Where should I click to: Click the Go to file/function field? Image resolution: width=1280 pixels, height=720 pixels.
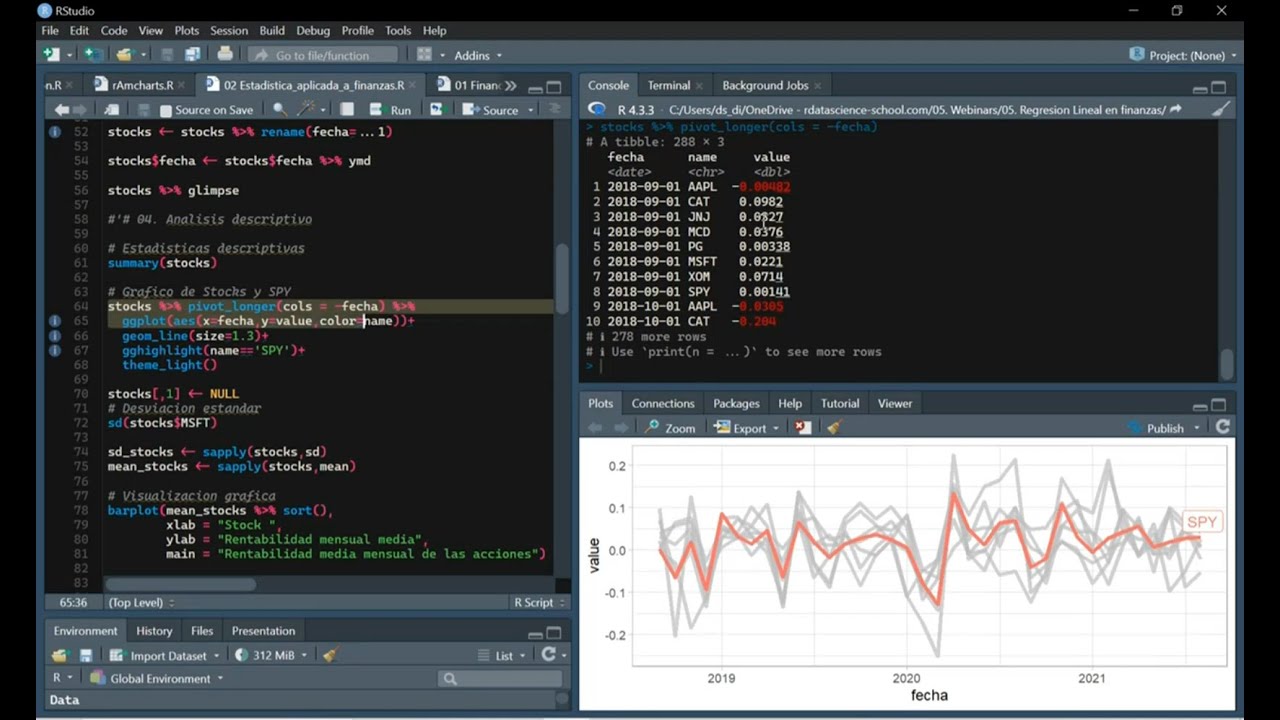pos(322,55)
